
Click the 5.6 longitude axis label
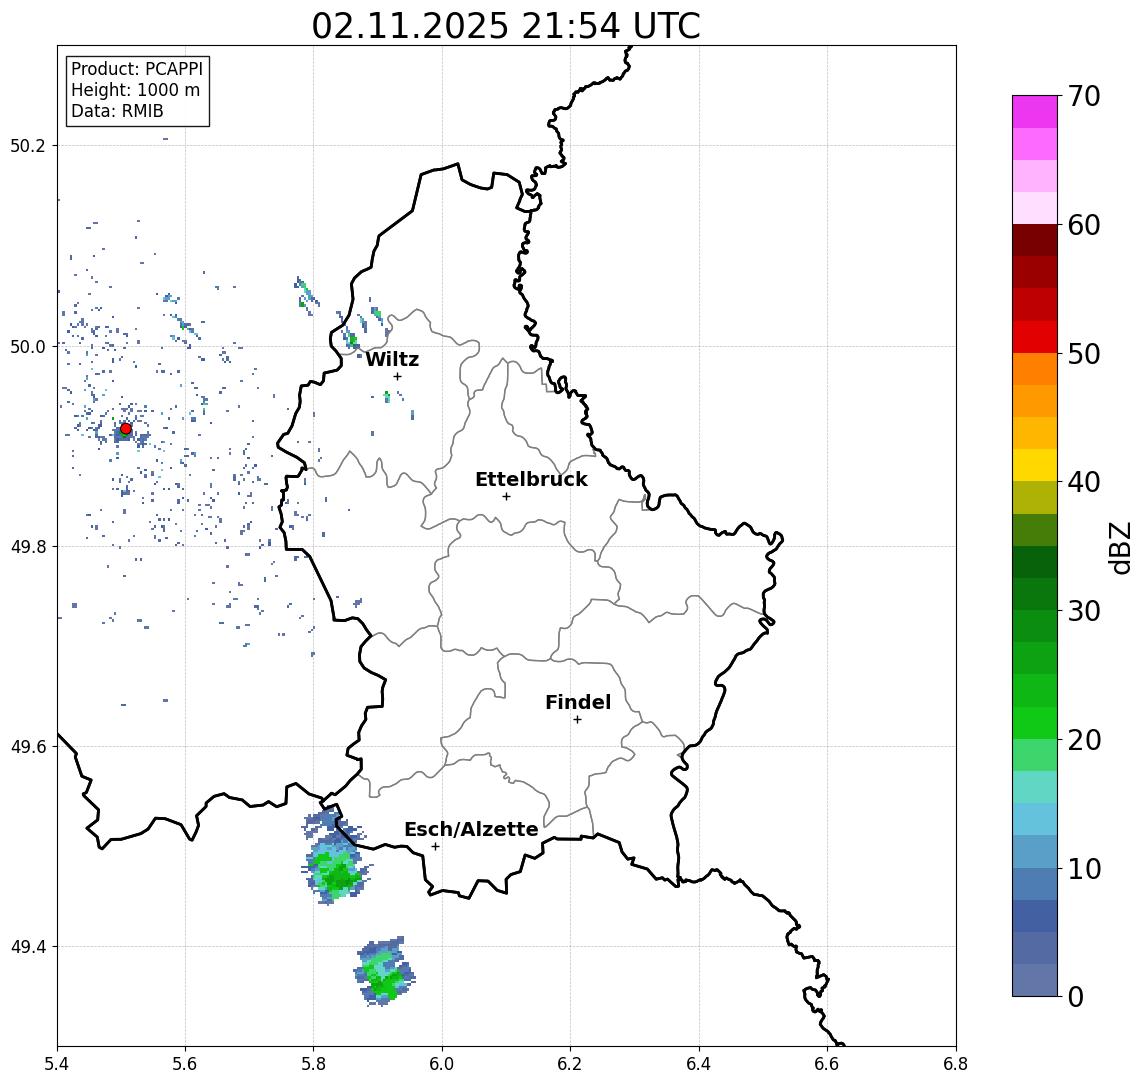tap(185, 1064)
